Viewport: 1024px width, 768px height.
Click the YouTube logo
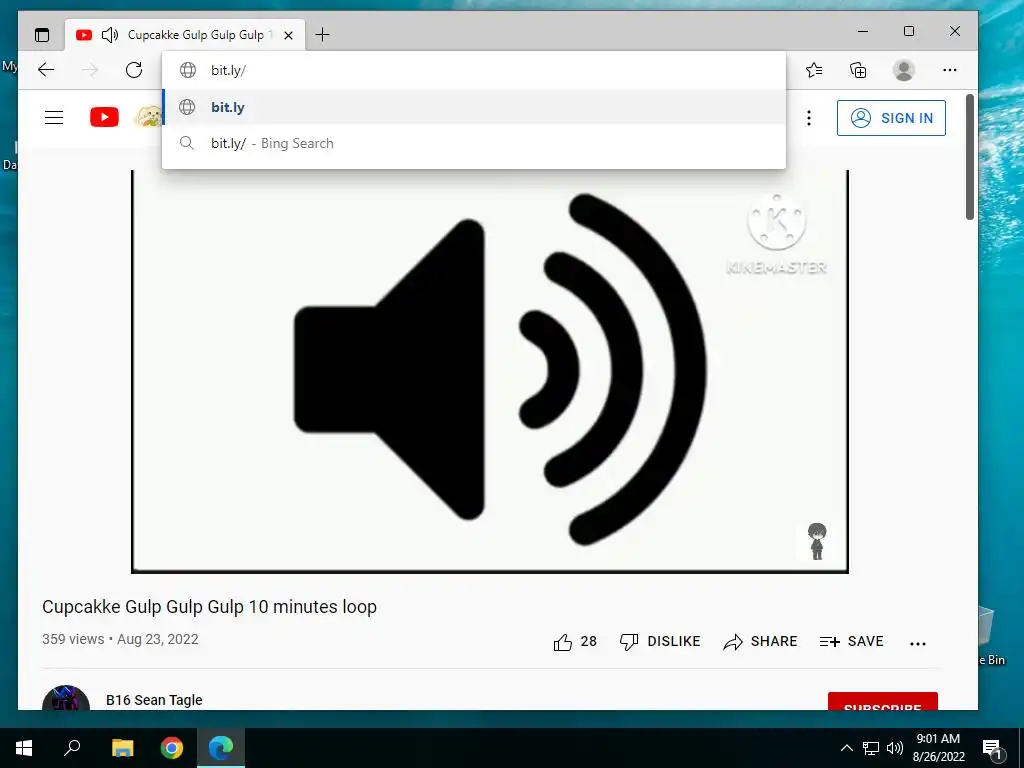point(104,118)
